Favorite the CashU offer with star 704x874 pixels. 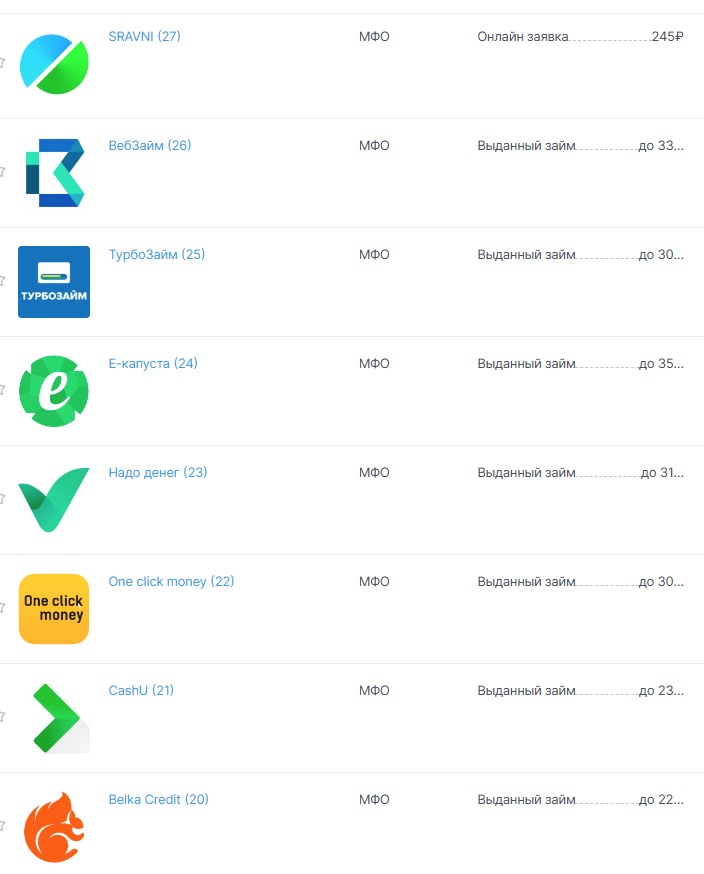[2, 716]
